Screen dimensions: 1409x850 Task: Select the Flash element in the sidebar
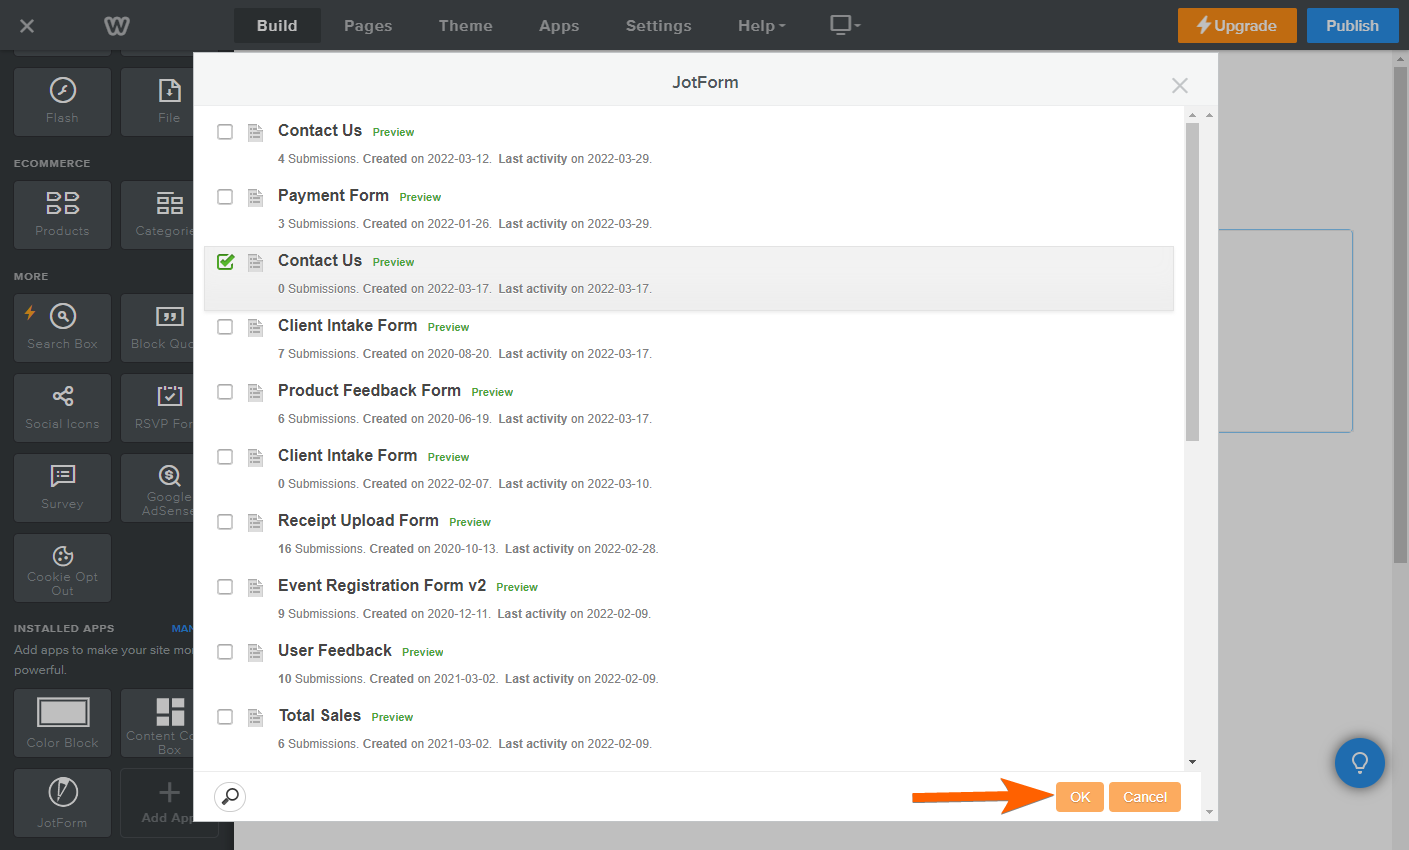[x=62, y=102]
